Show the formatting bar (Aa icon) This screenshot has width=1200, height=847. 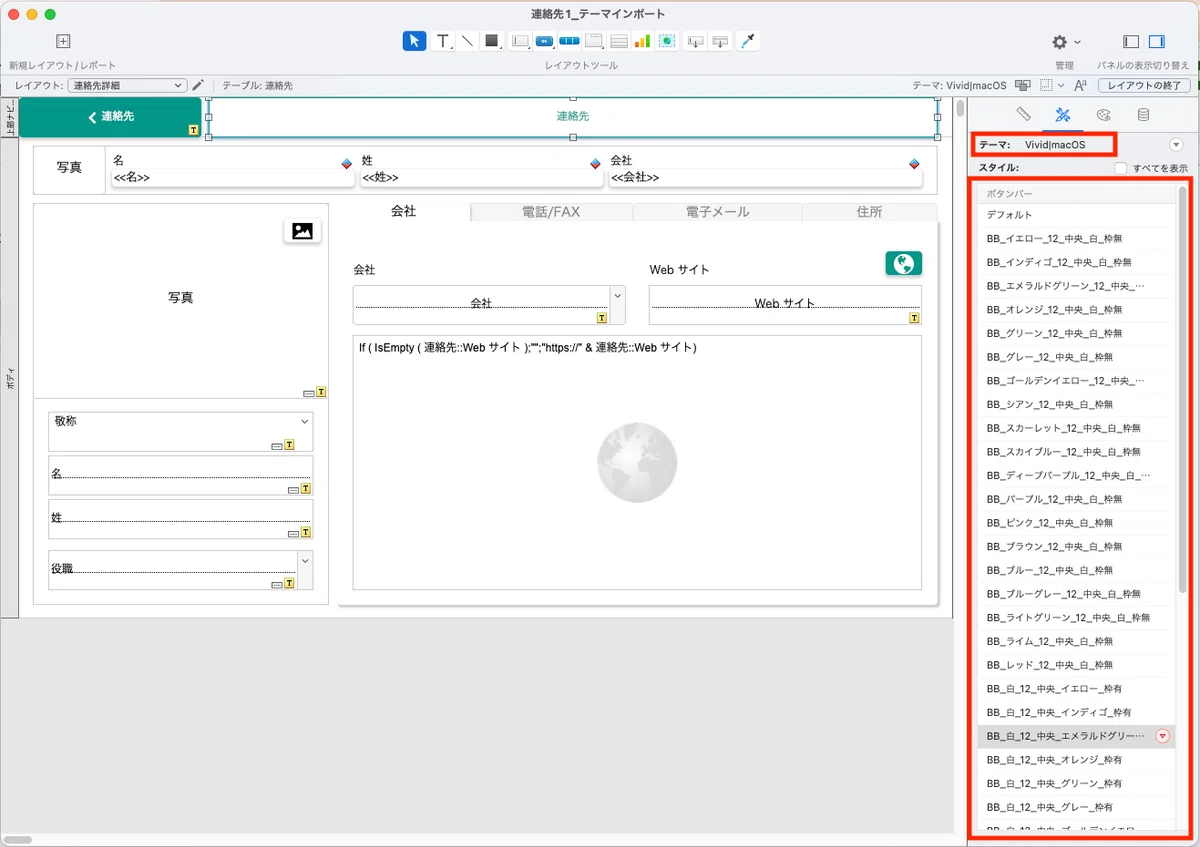(x=1081, y=85)
